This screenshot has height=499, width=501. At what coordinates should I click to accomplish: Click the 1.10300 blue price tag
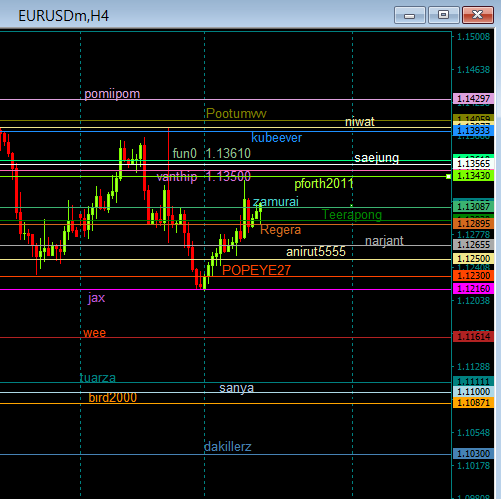pos(473,454)
